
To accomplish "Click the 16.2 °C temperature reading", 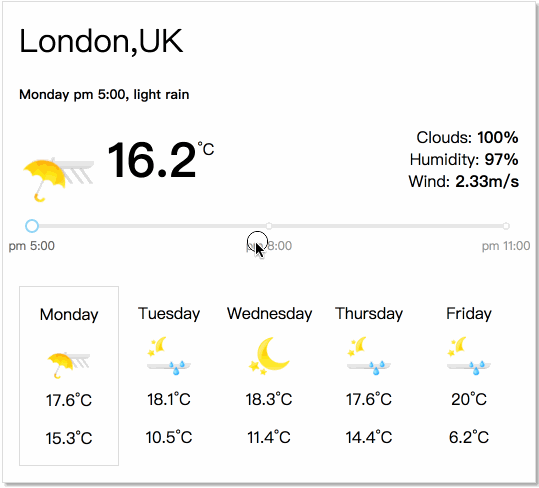I will click(160, 160).
